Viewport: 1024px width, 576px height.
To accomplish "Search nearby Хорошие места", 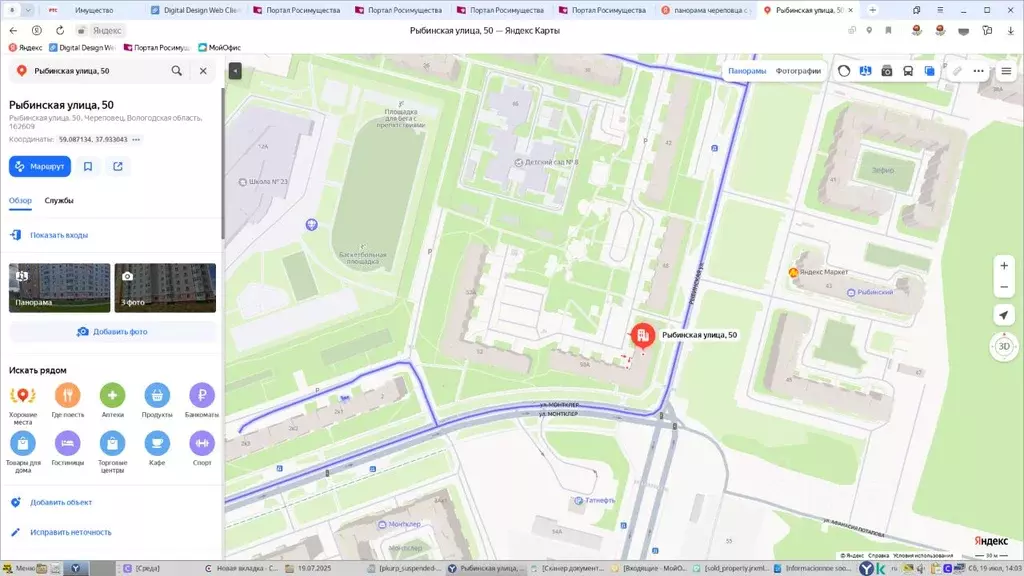I will (x=23, y=405).
